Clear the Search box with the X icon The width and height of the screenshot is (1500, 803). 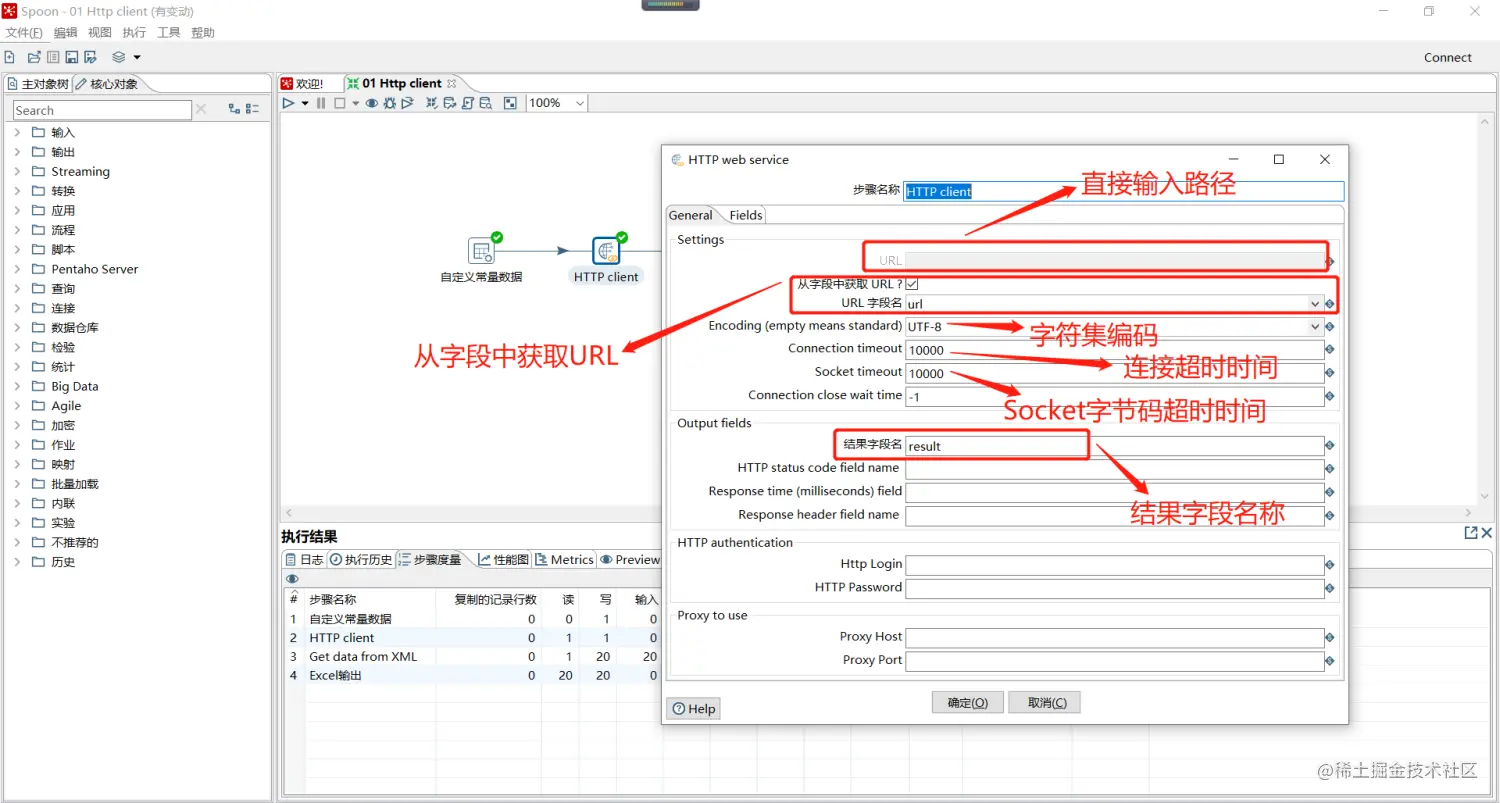pyautogui.click(x=201, y=109)
